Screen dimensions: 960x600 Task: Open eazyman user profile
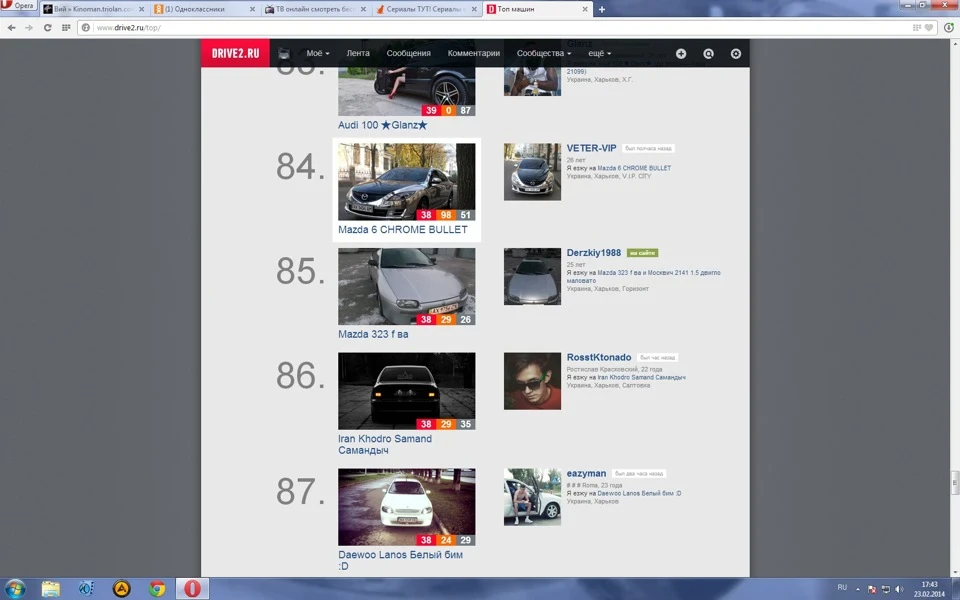[586, 473]
